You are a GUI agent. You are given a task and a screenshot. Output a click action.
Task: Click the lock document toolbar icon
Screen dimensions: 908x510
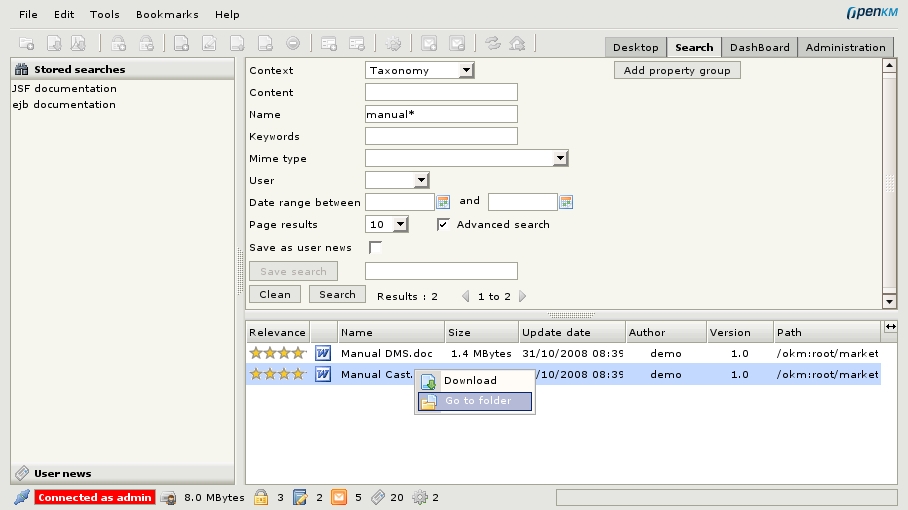119,43
